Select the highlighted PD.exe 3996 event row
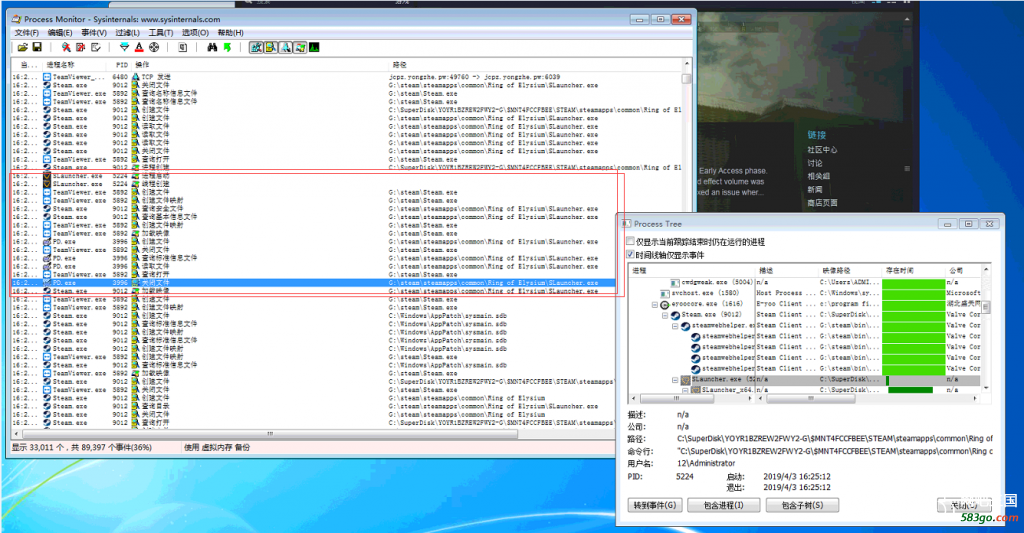Image resolution: width=1024 pixels, height=533 pixels. point(313,283)
